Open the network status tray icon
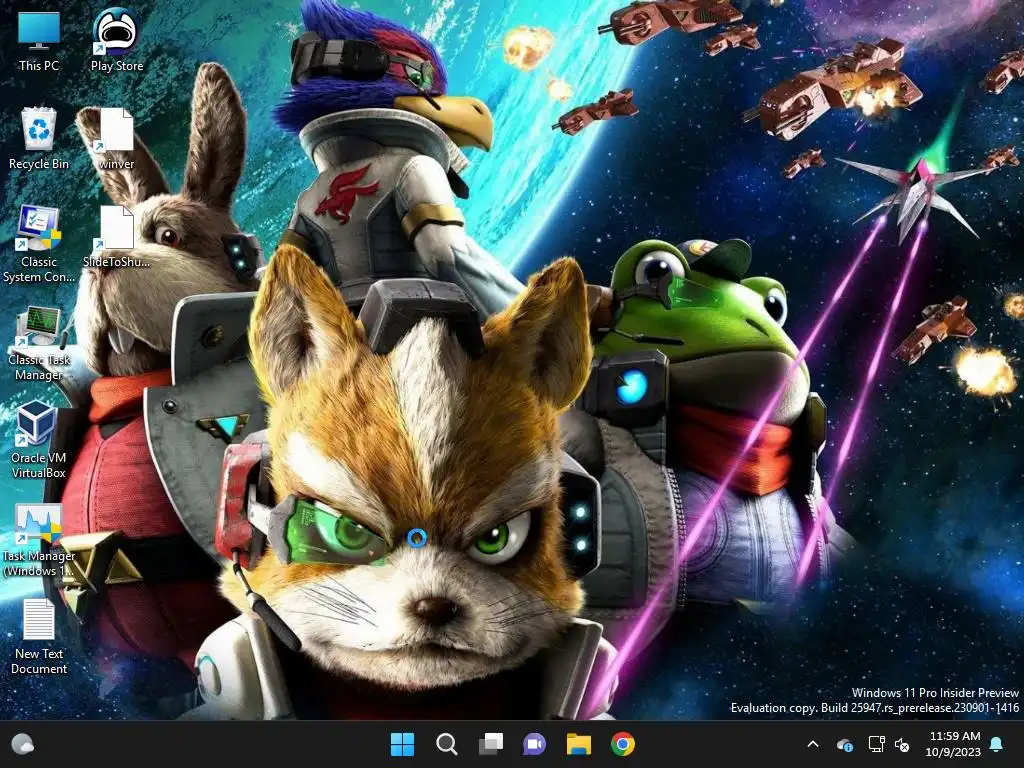Viewport: 1024px width, 768px height. [x=876, y=744]
